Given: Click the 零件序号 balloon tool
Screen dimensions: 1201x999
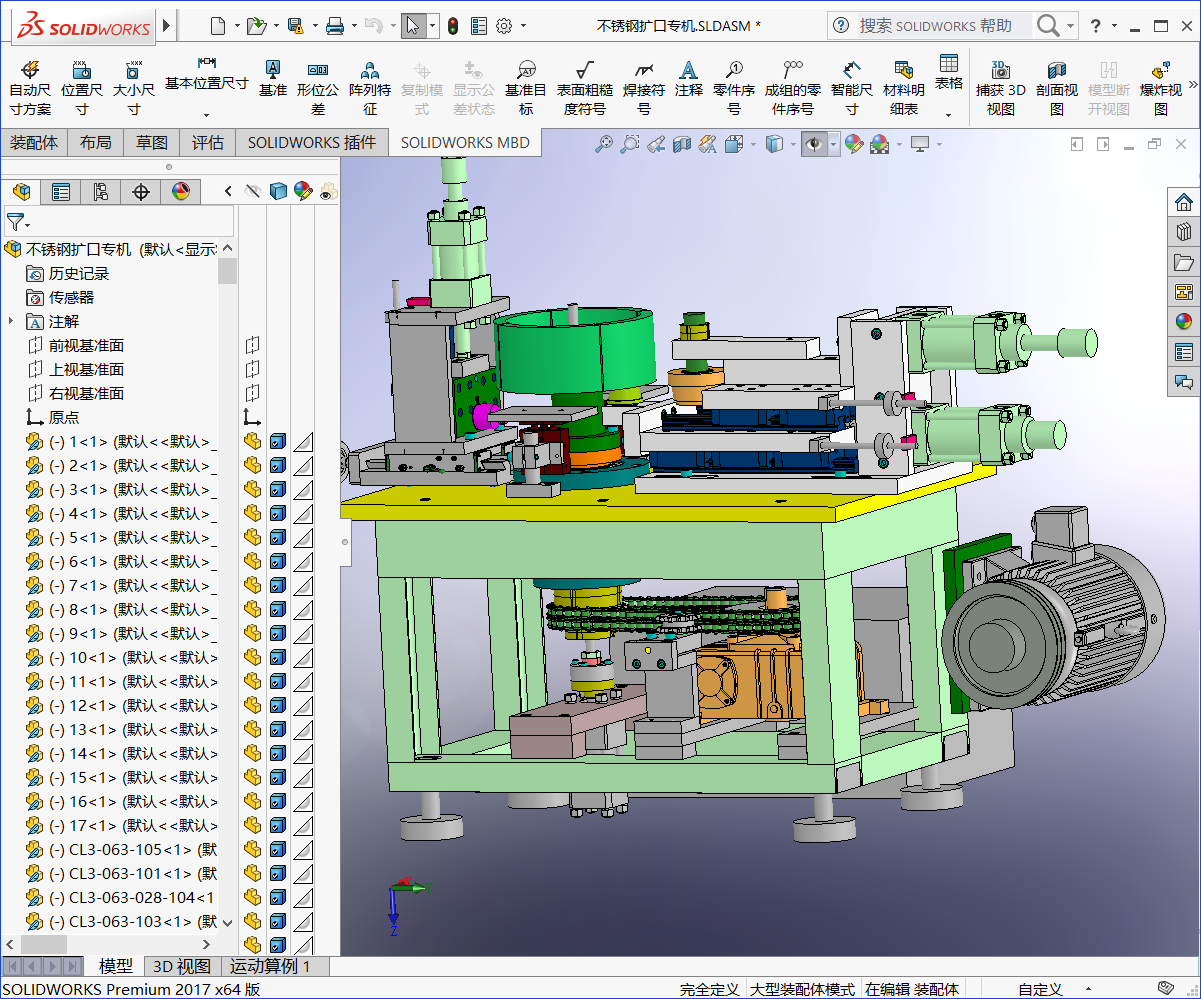Looking at the screenshot, I should click(x=734, y=88).
